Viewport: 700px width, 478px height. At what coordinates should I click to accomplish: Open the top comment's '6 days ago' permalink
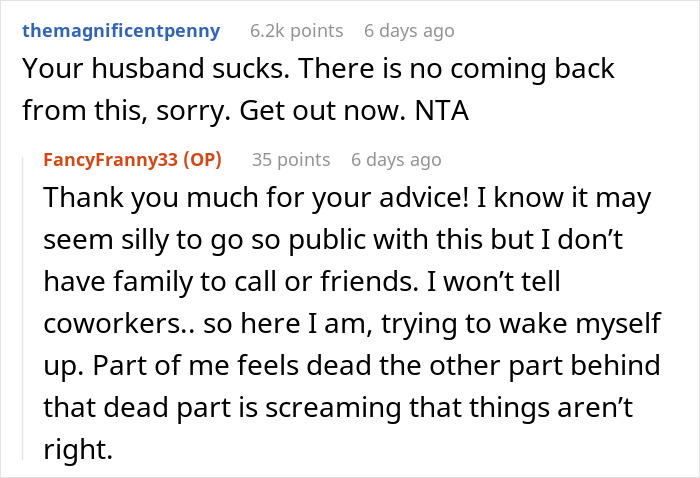click(409, 30)
